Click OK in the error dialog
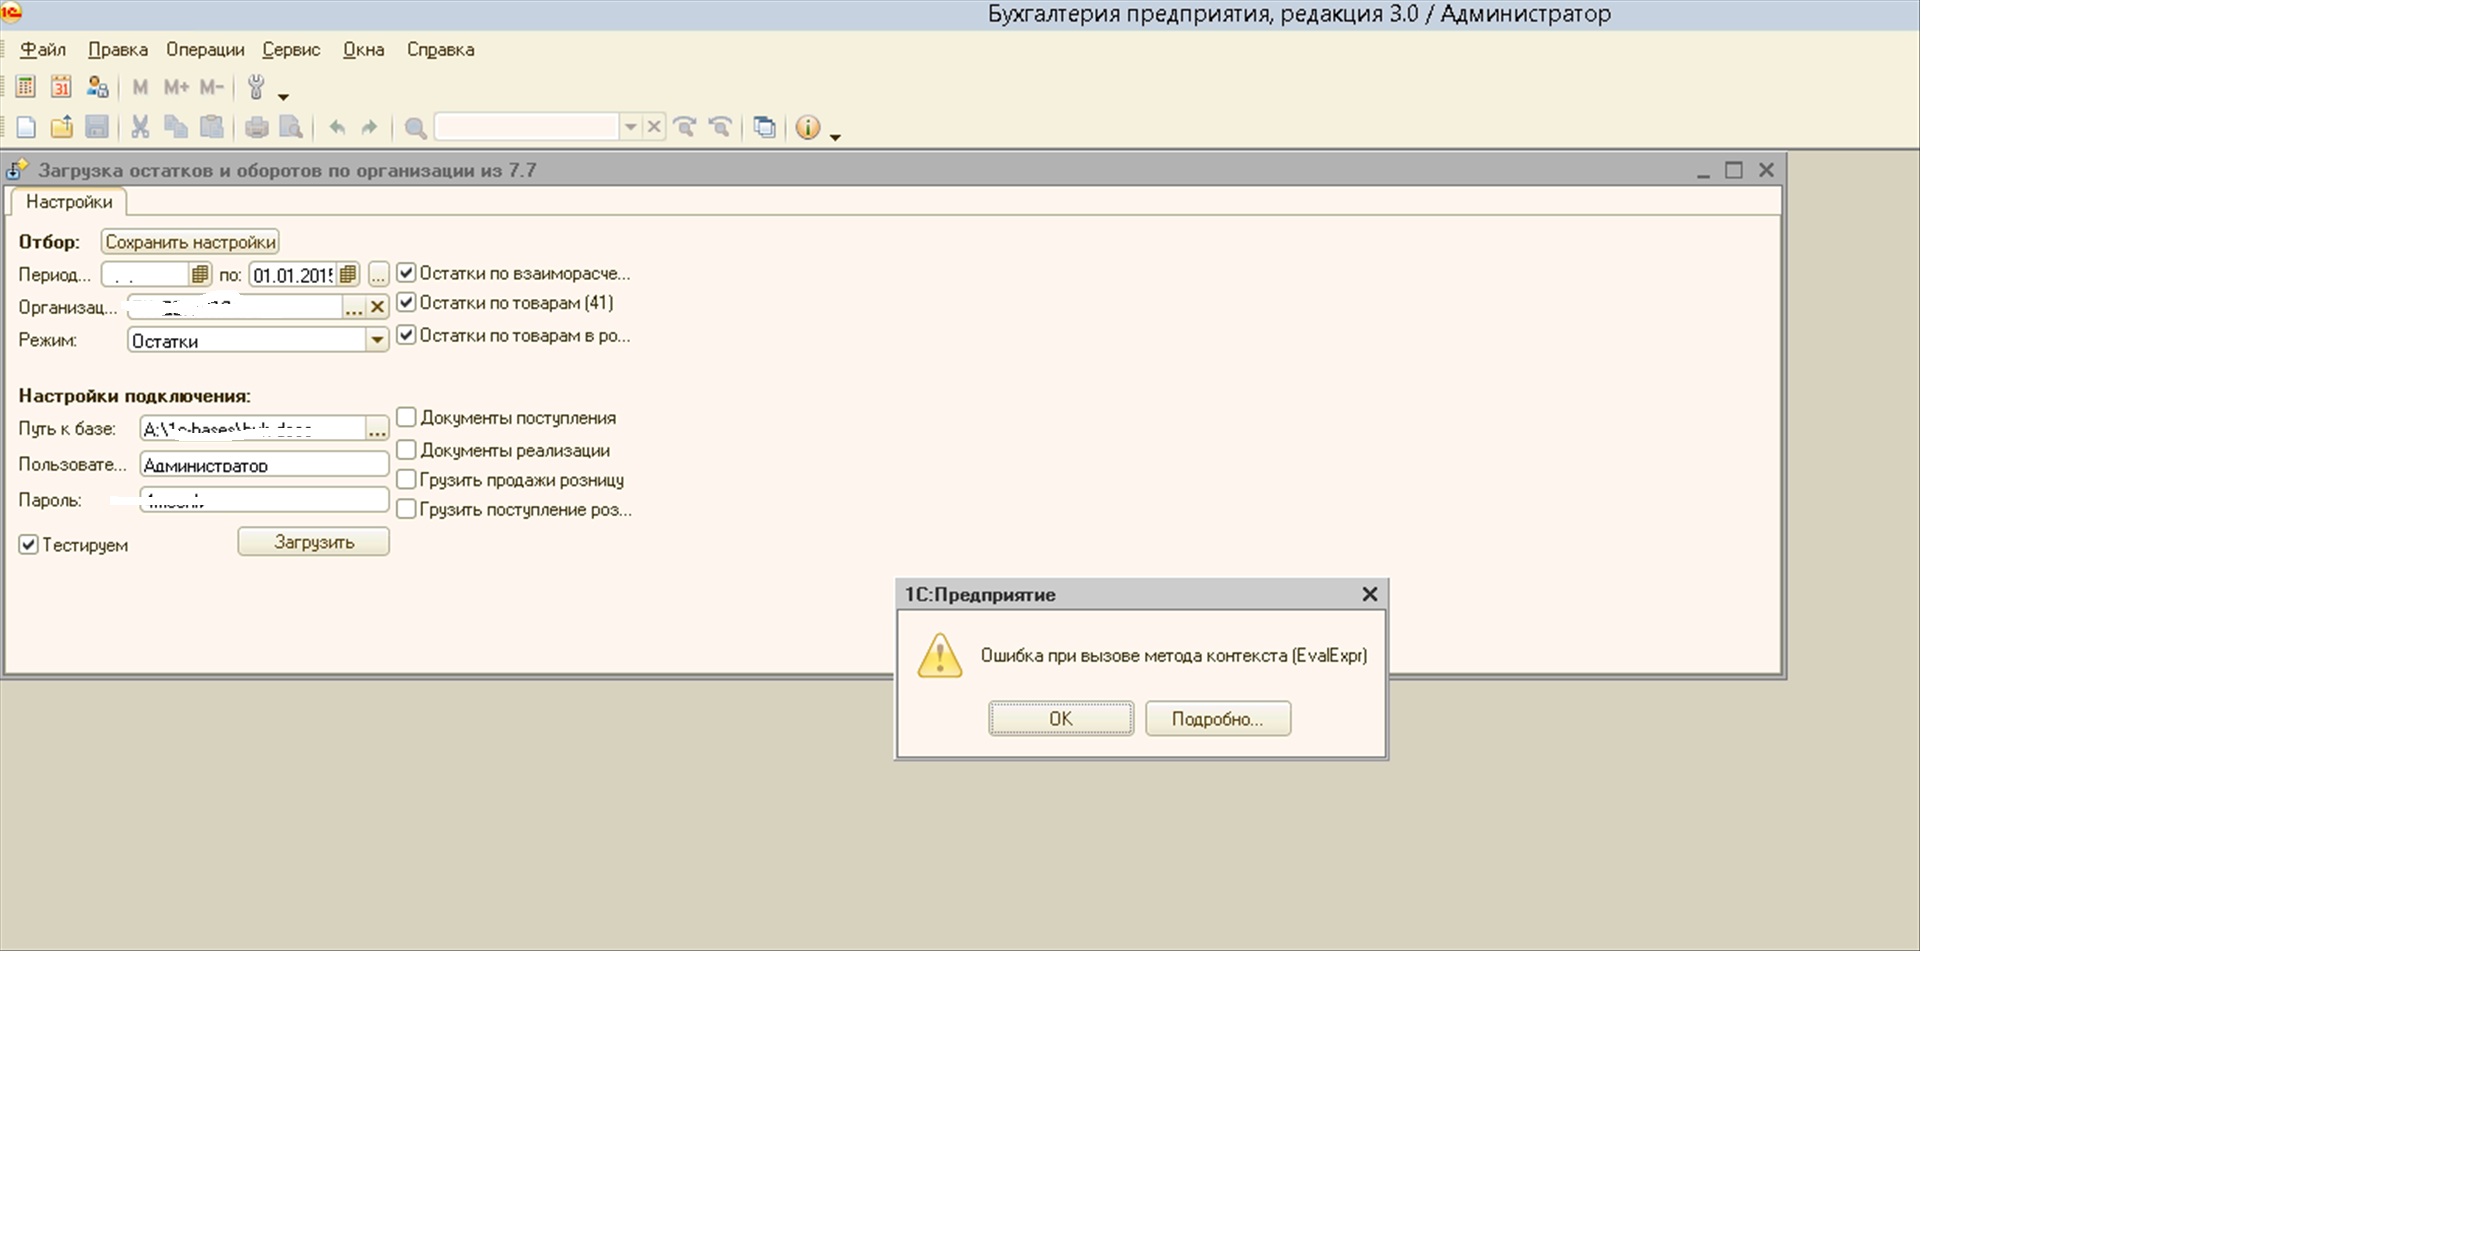Viewport: 2486px width, 1256px height. [x=1061, y=718]
